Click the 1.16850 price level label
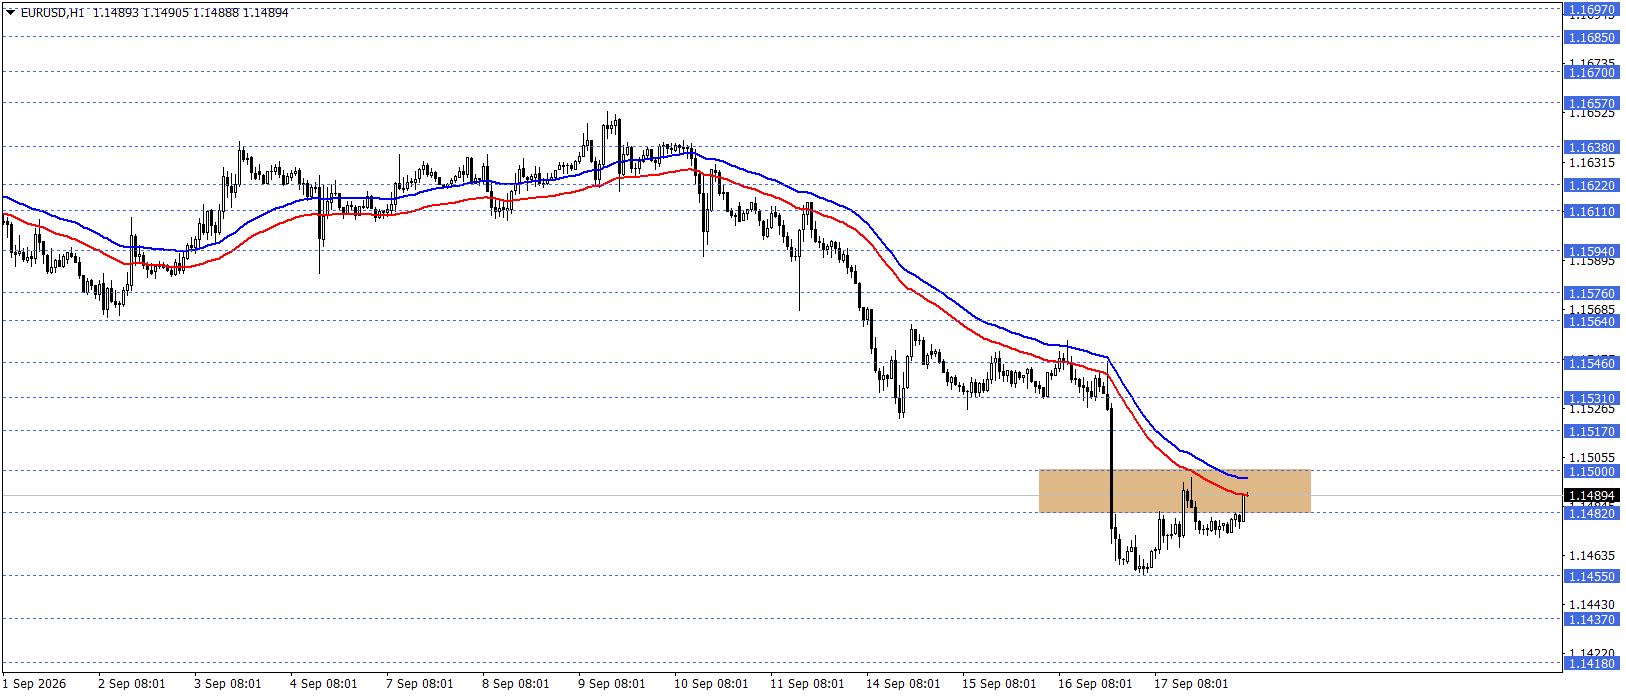1626x696 pixels. pos(1590,37)
